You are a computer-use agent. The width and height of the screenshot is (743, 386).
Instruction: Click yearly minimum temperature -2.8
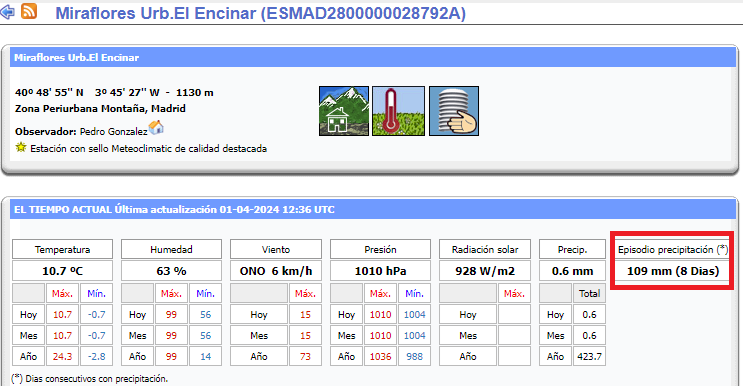click(x=96, y=356)
